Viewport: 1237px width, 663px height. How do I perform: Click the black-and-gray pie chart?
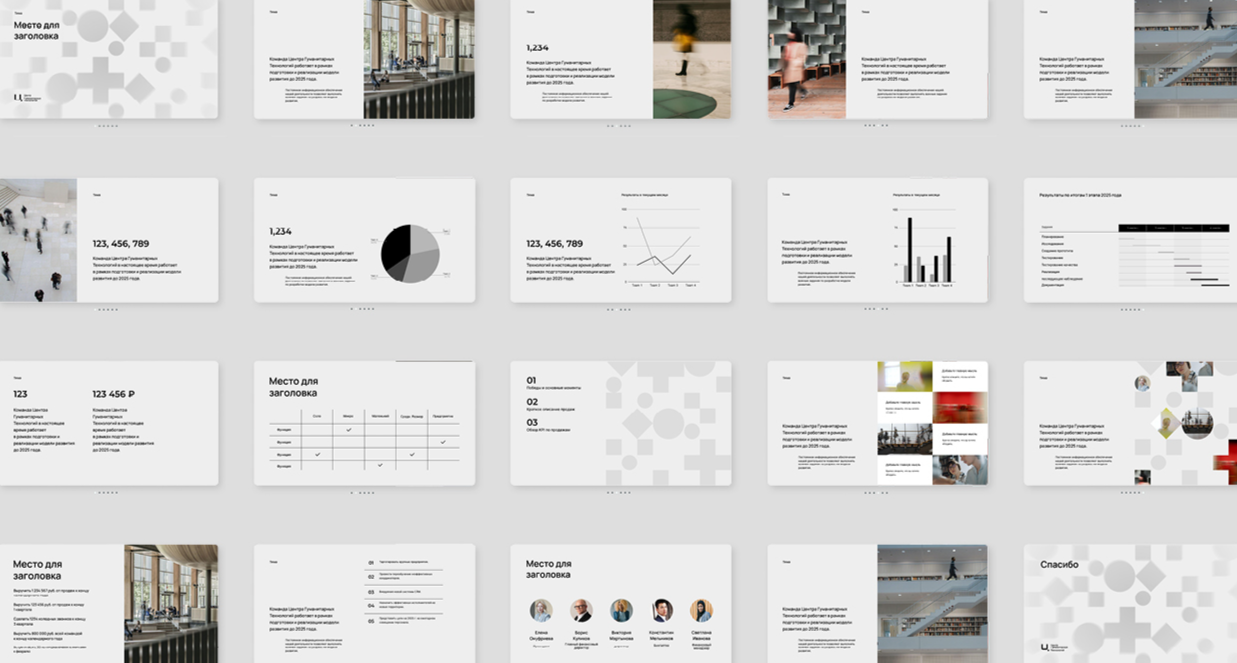pyautogui.click(x=410, y=253)
